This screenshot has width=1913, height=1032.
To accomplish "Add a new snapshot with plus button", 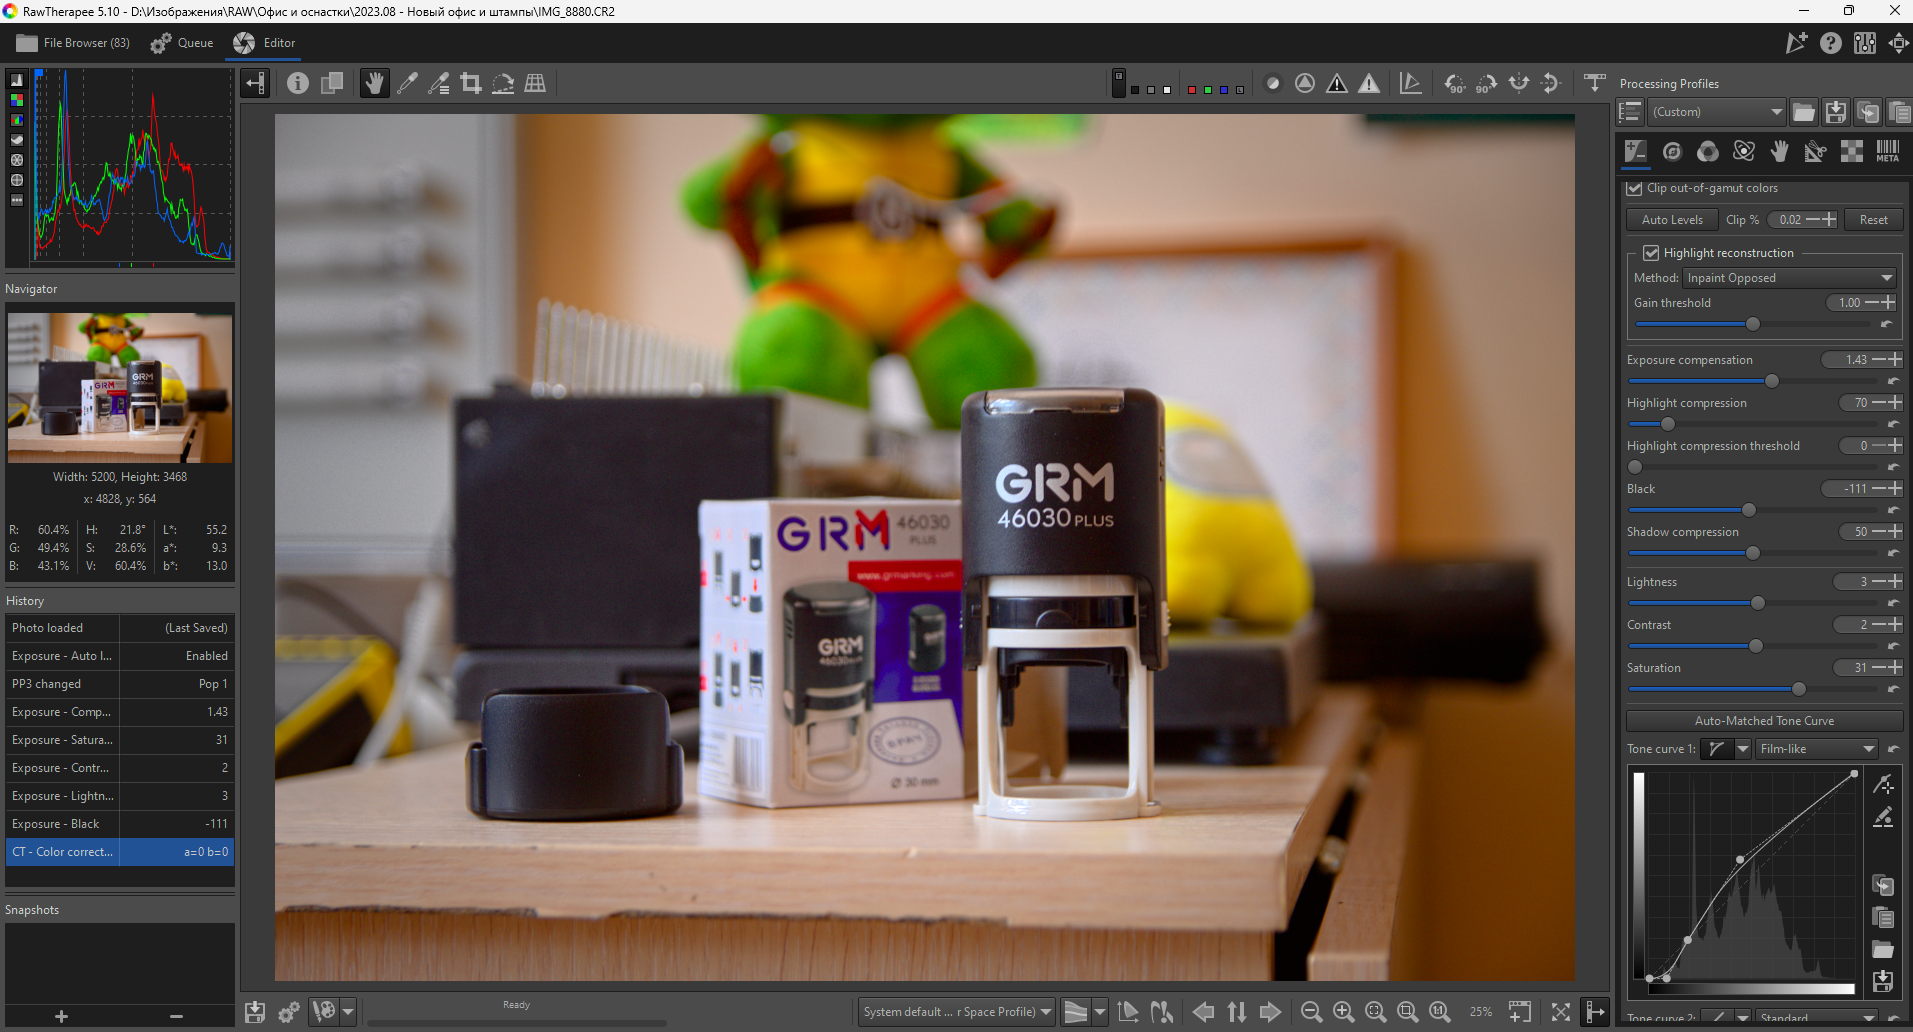I will (x=62, y=1016).
